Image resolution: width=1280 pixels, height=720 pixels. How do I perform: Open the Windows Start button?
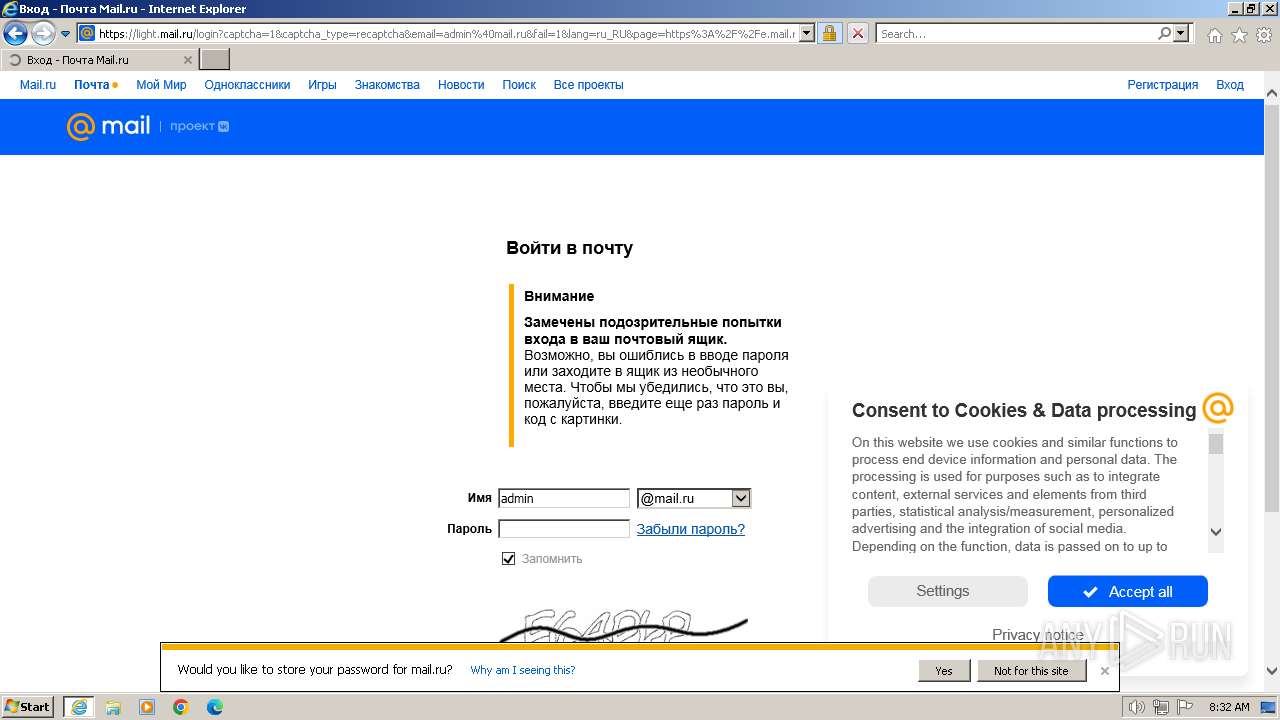click(28, 707)
